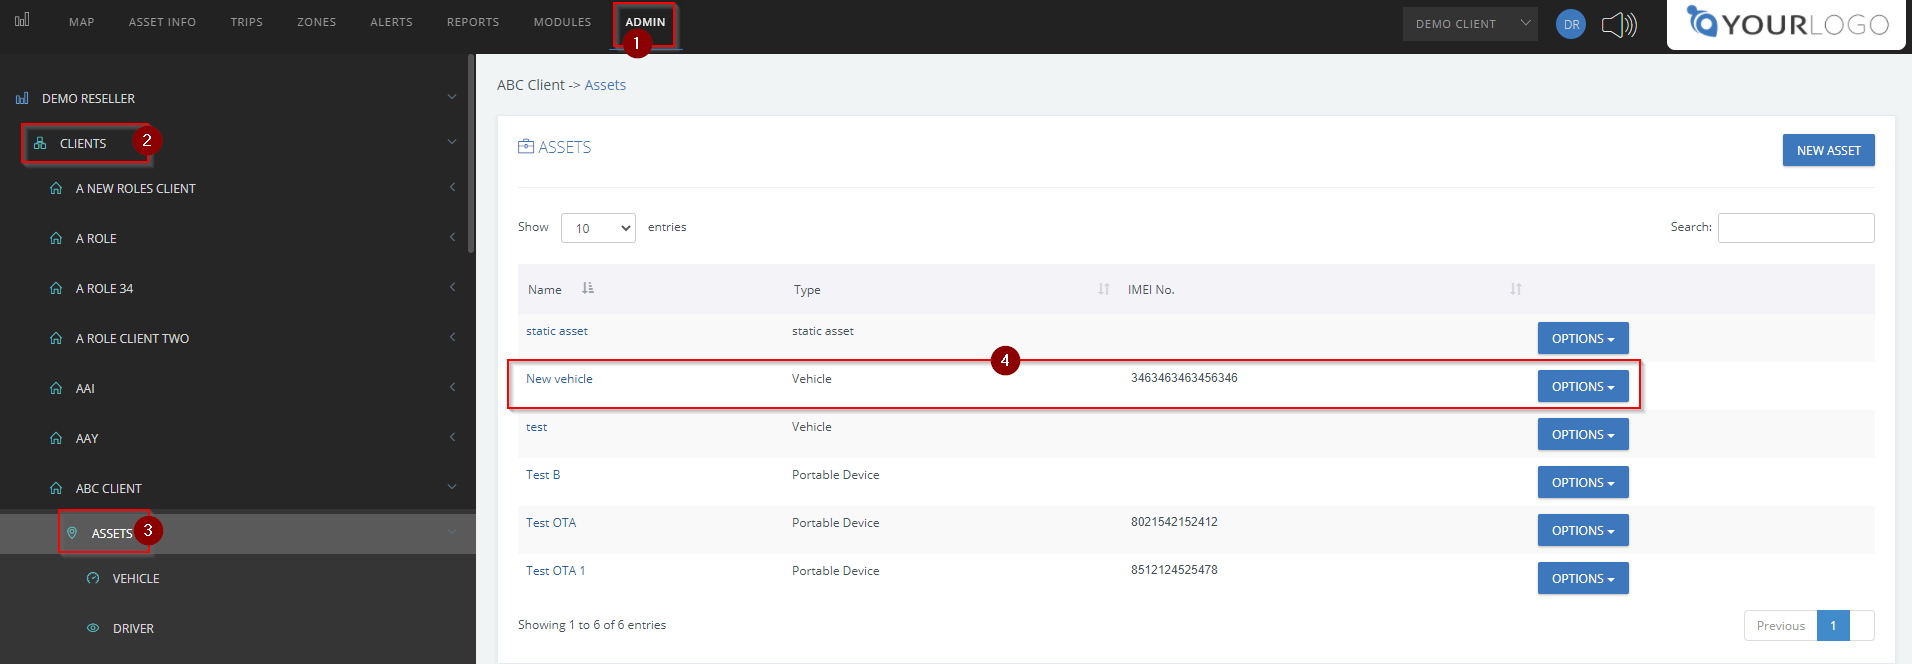Sort by Name column icon
The height and width of the screenshot is (664, 1912).
point(588,288)
